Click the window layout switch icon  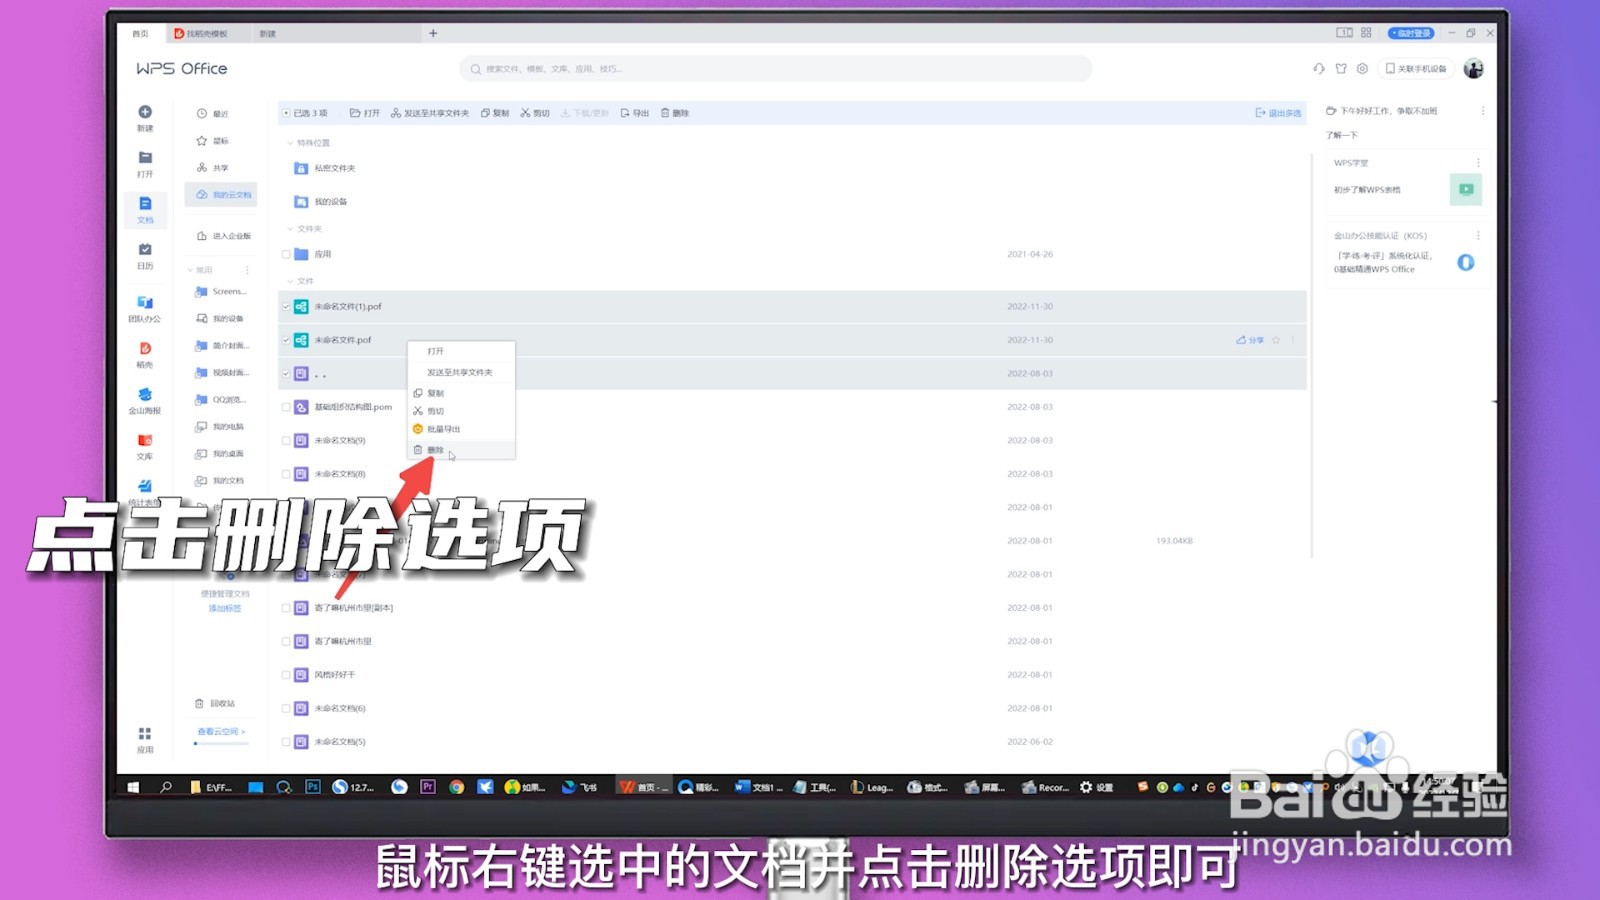point(1345,33)
